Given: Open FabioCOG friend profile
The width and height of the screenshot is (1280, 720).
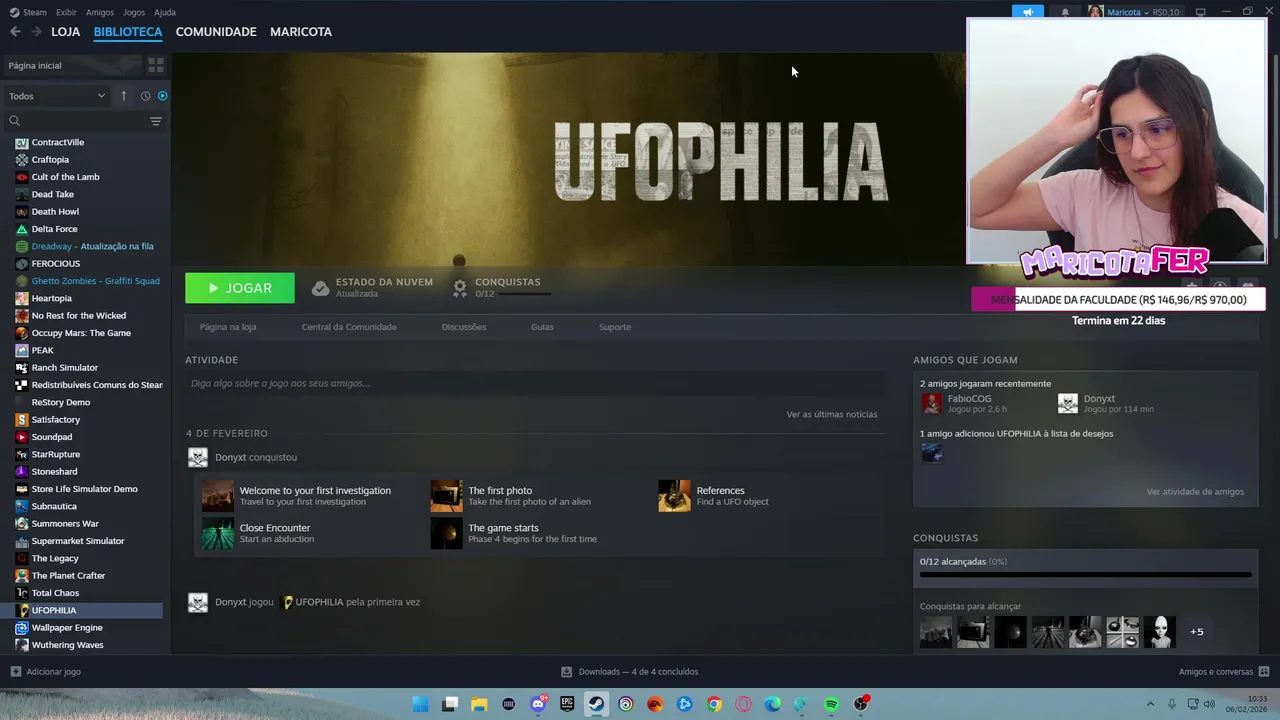Looking at the screenshot, I should coord(965,403).
